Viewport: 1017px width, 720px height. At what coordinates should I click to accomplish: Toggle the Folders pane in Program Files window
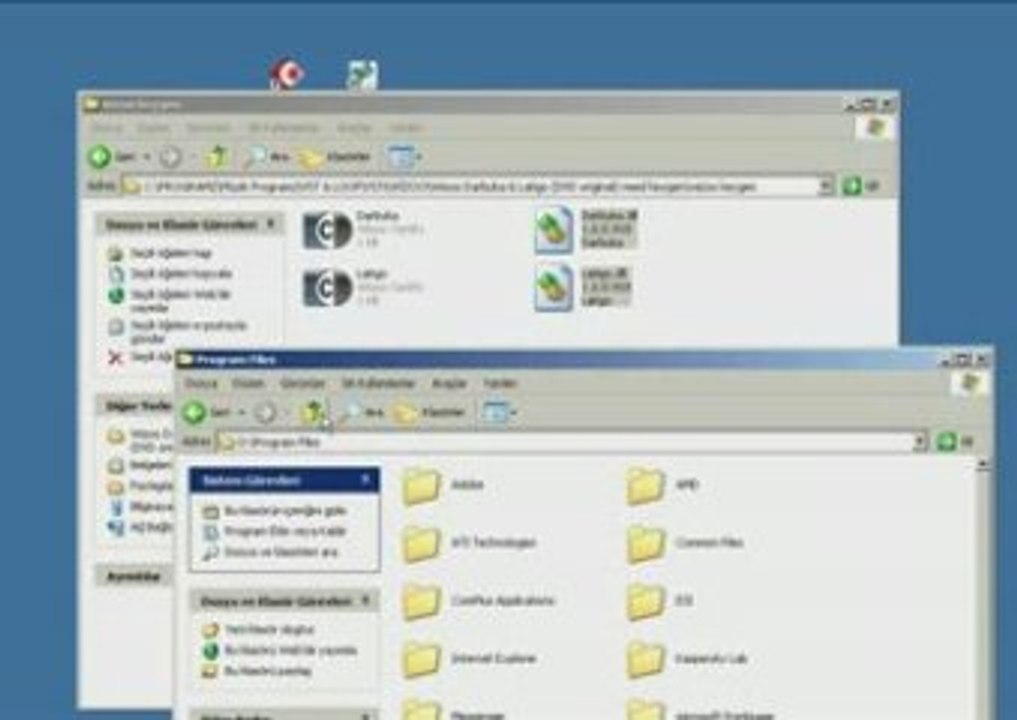point(431,413)
